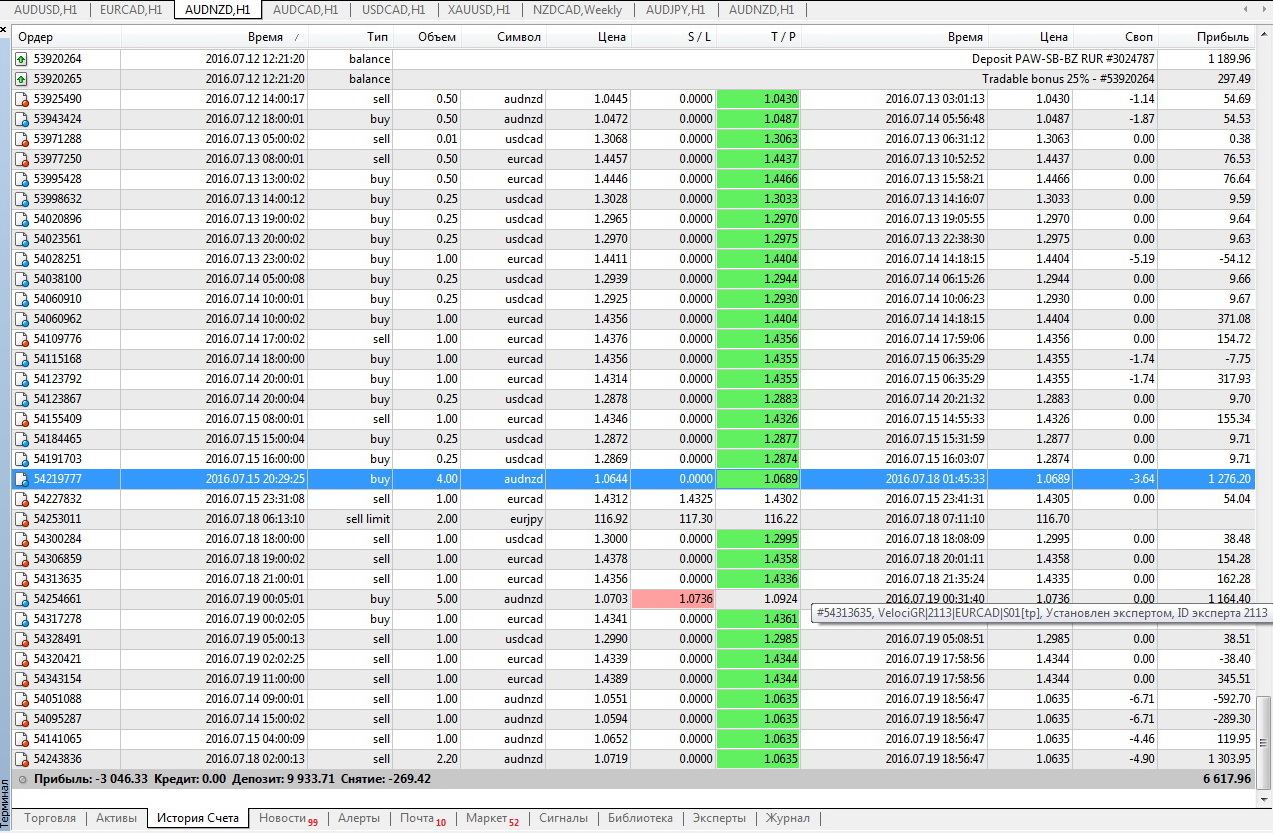The width and height of the screenshot is (1273, 833).
Task: Click the order icon beside 53971288
Action: click(21, 139)
